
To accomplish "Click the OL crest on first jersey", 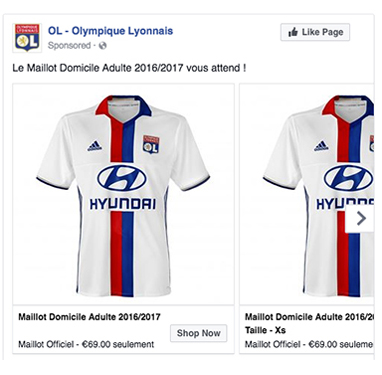I will click(151, 144).
